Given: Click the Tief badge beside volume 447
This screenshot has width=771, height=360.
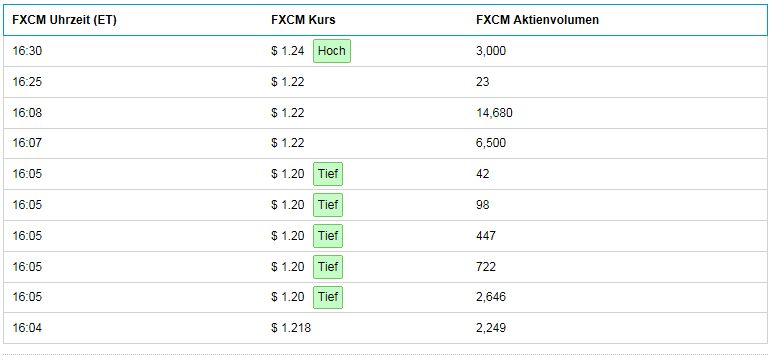Looking at the screenshot, I should (x=328, y=236).
